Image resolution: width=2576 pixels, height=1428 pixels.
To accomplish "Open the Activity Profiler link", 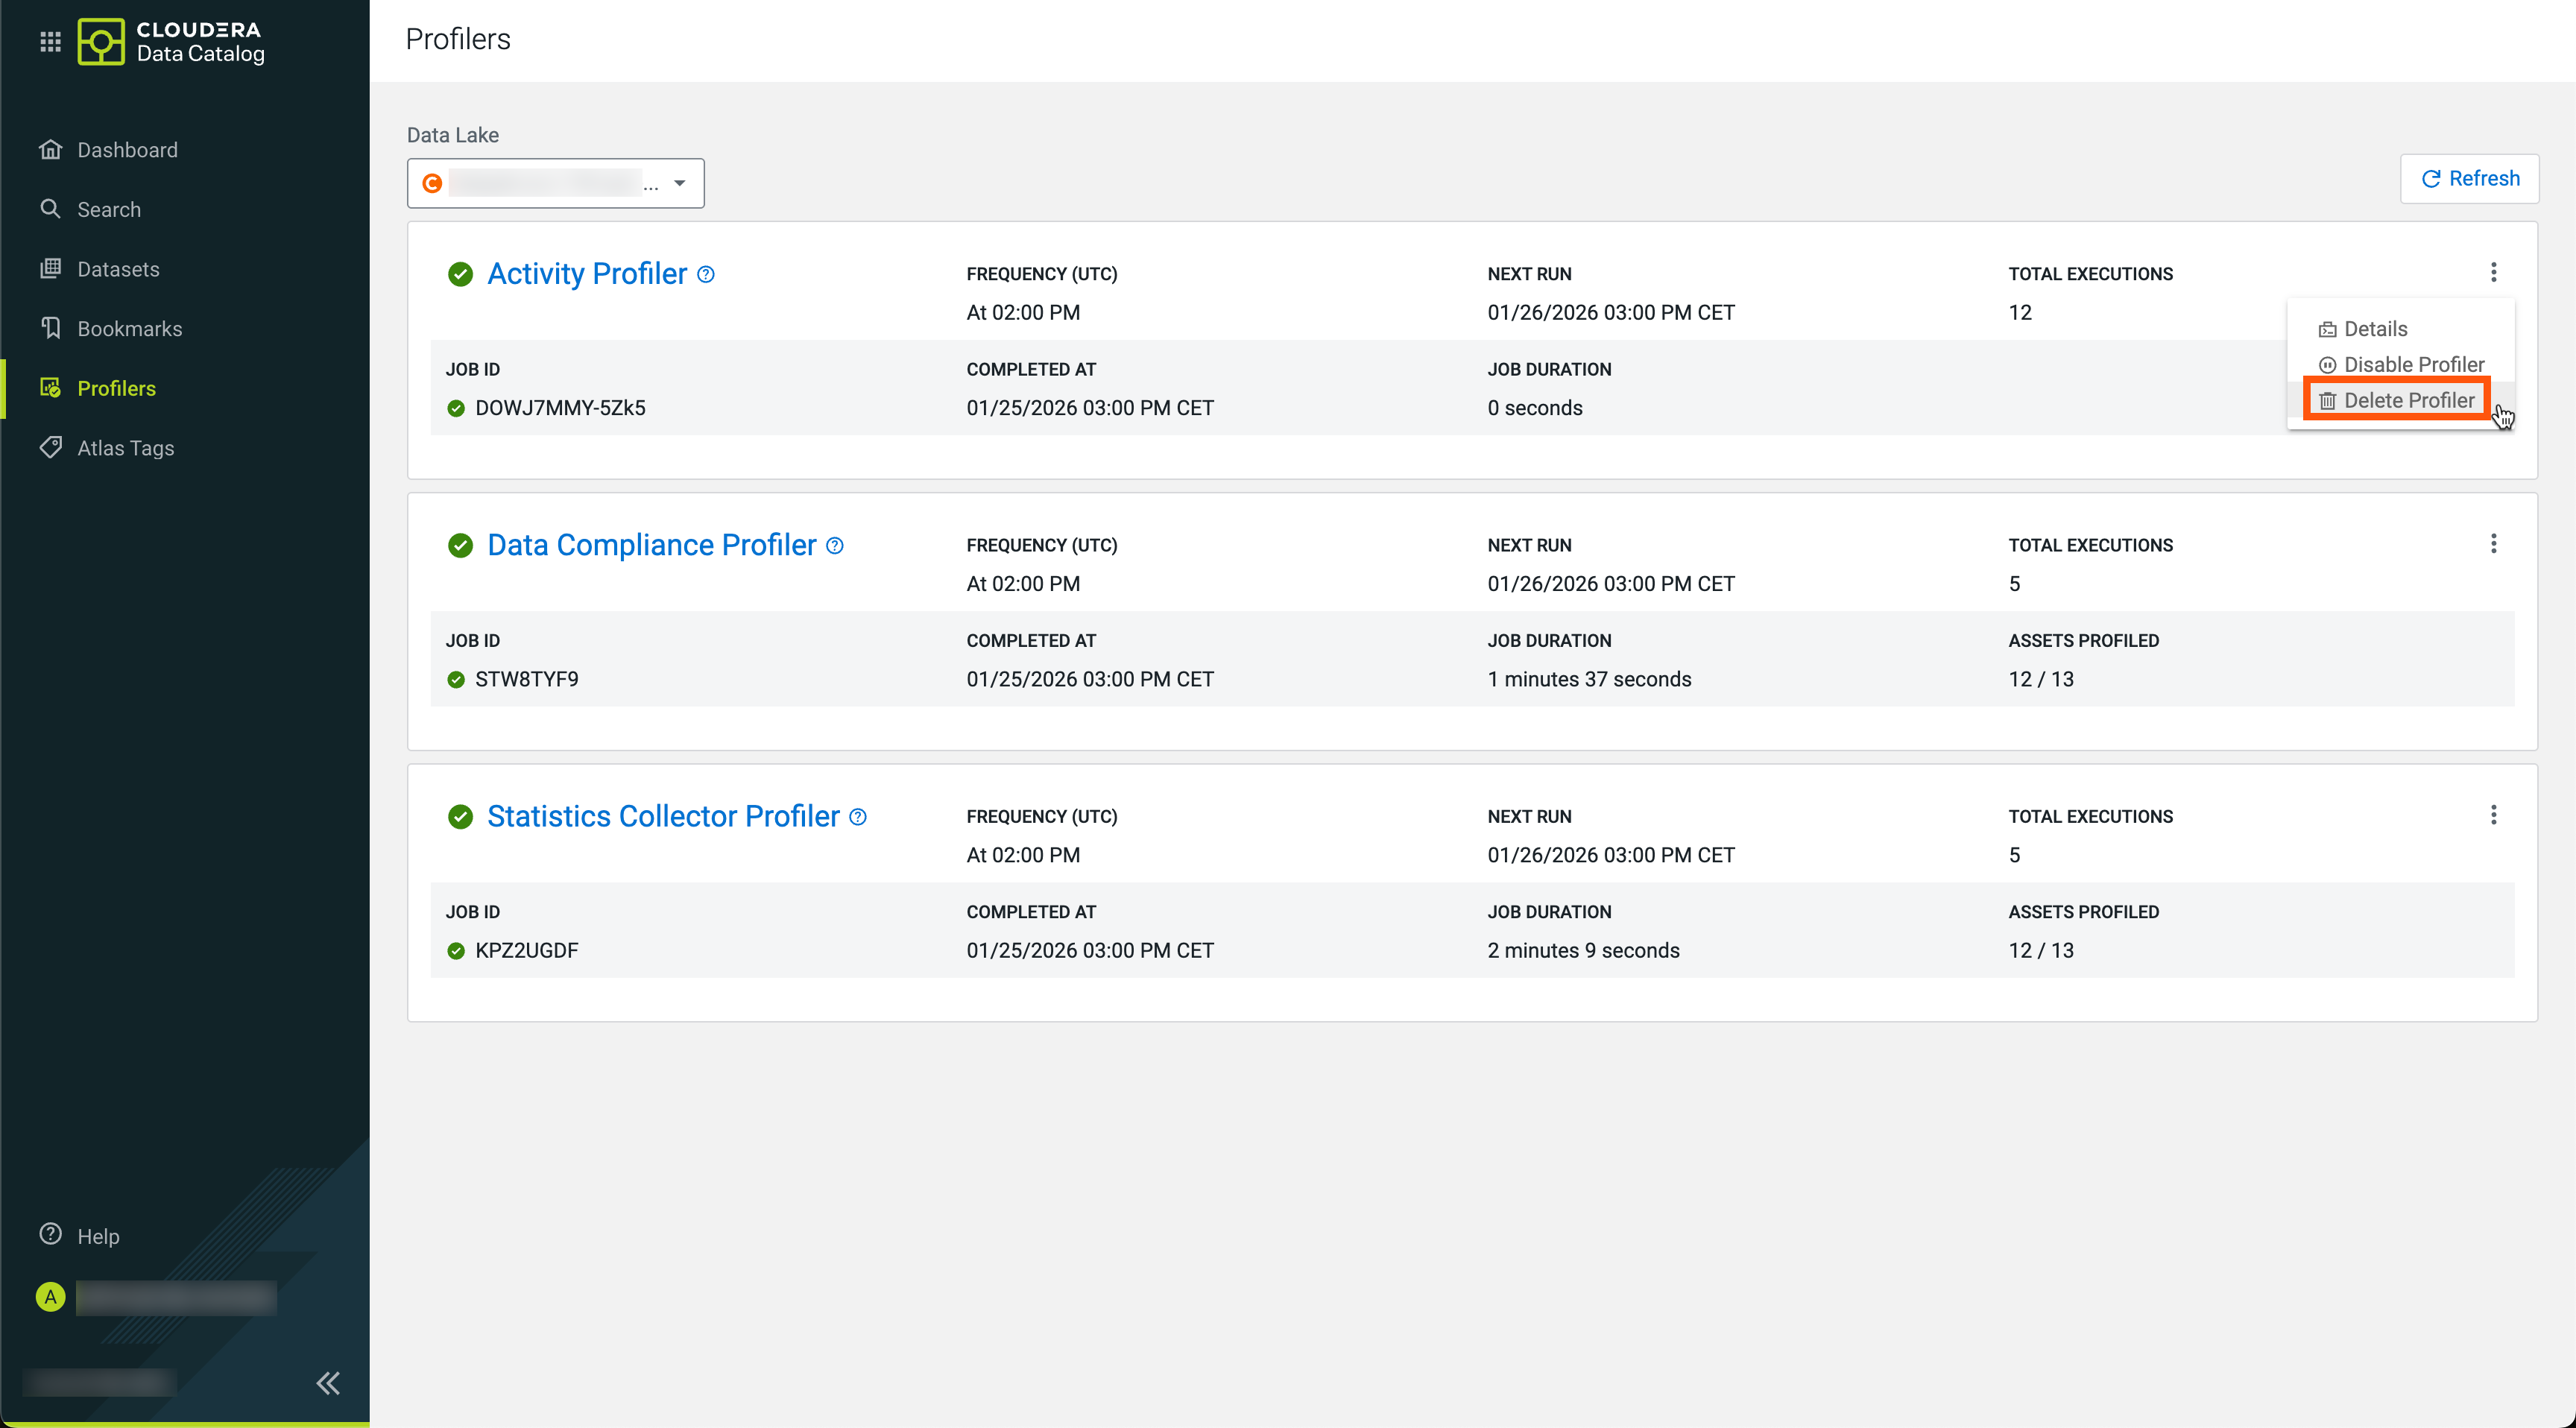I will [586, 274].
